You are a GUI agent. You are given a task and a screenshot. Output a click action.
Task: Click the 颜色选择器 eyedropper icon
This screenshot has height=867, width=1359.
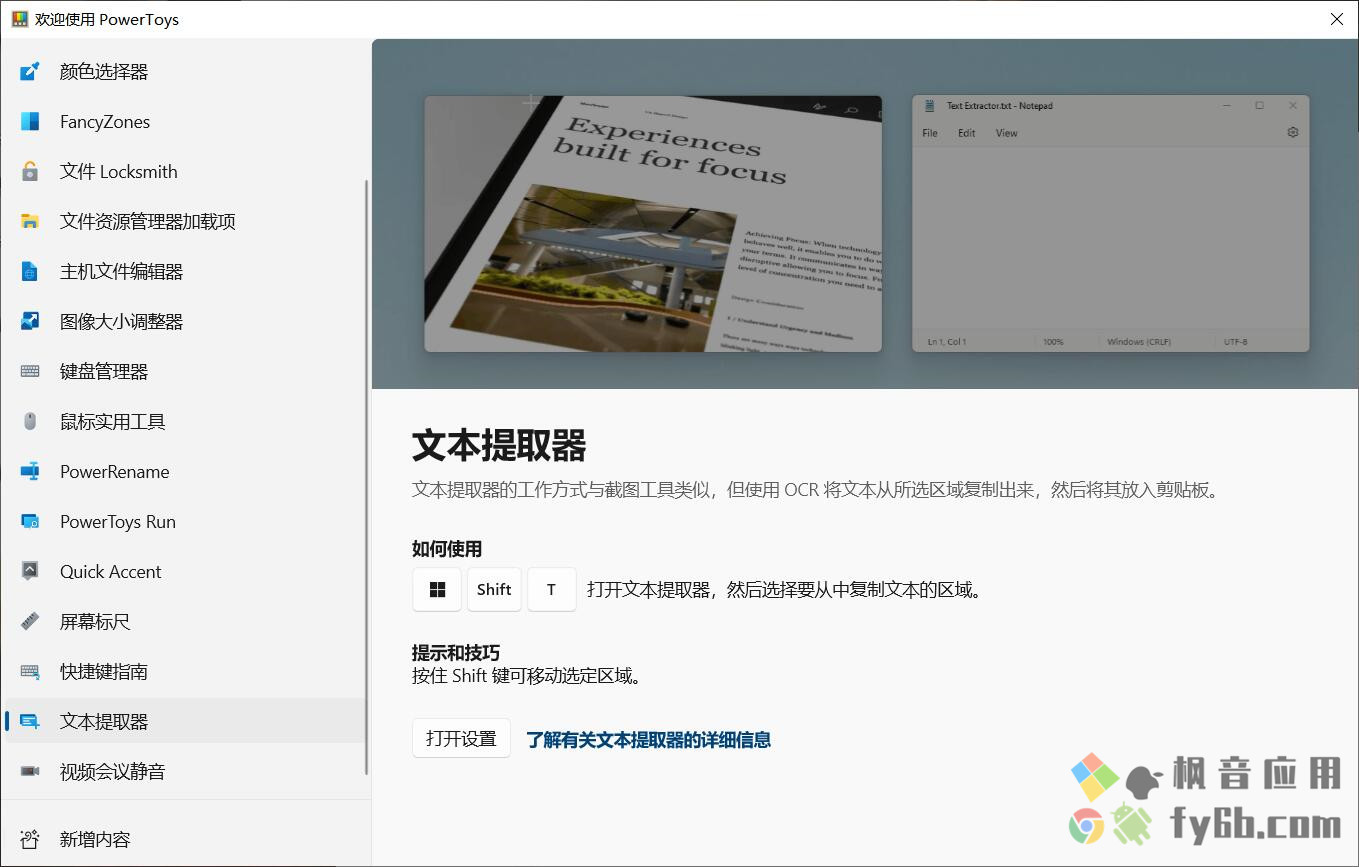[30, 71]
